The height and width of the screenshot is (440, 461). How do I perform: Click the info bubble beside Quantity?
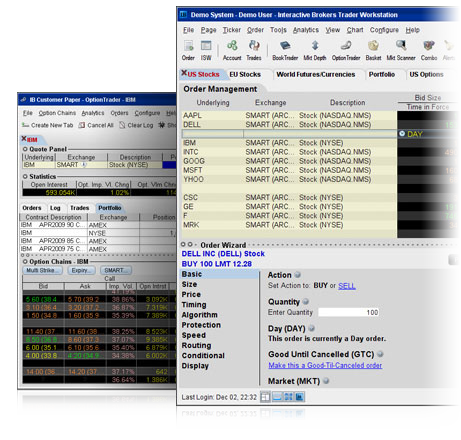tap(306, 301)
